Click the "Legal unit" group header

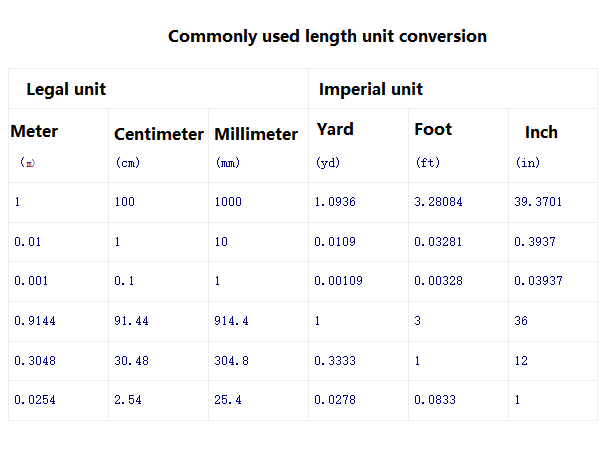point(66,89)
